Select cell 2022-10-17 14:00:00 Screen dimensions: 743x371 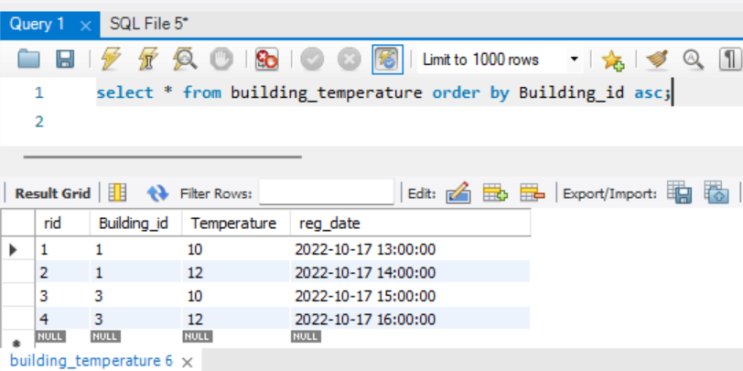[410, 272]
